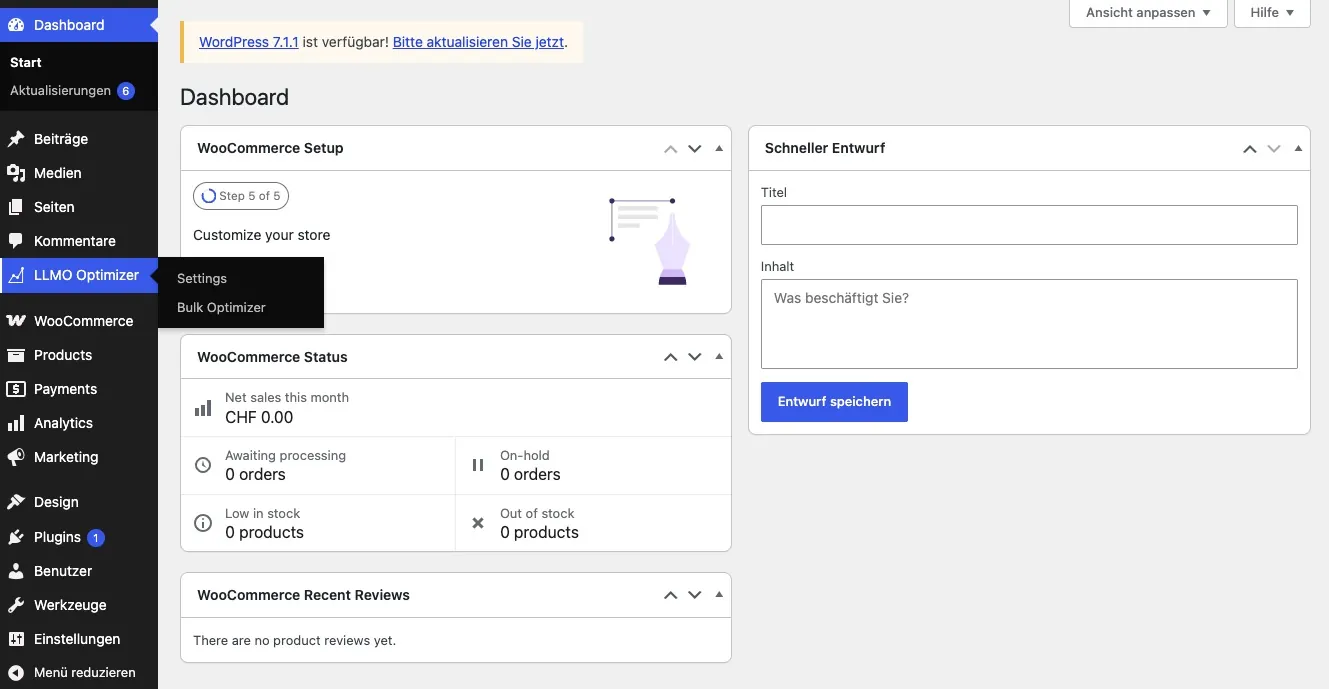Open the Design brush icon
This screenshot has height=689, width=1329.
(x=16, y=502)
